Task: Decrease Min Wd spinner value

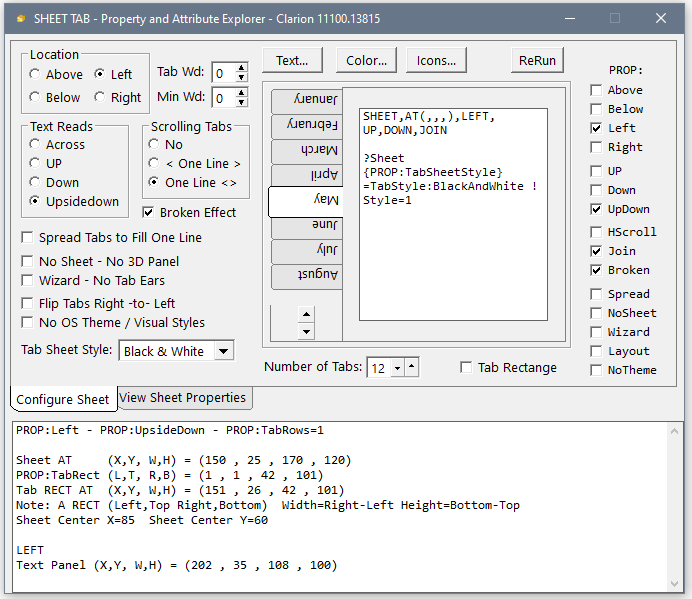Action: point(241,102)
